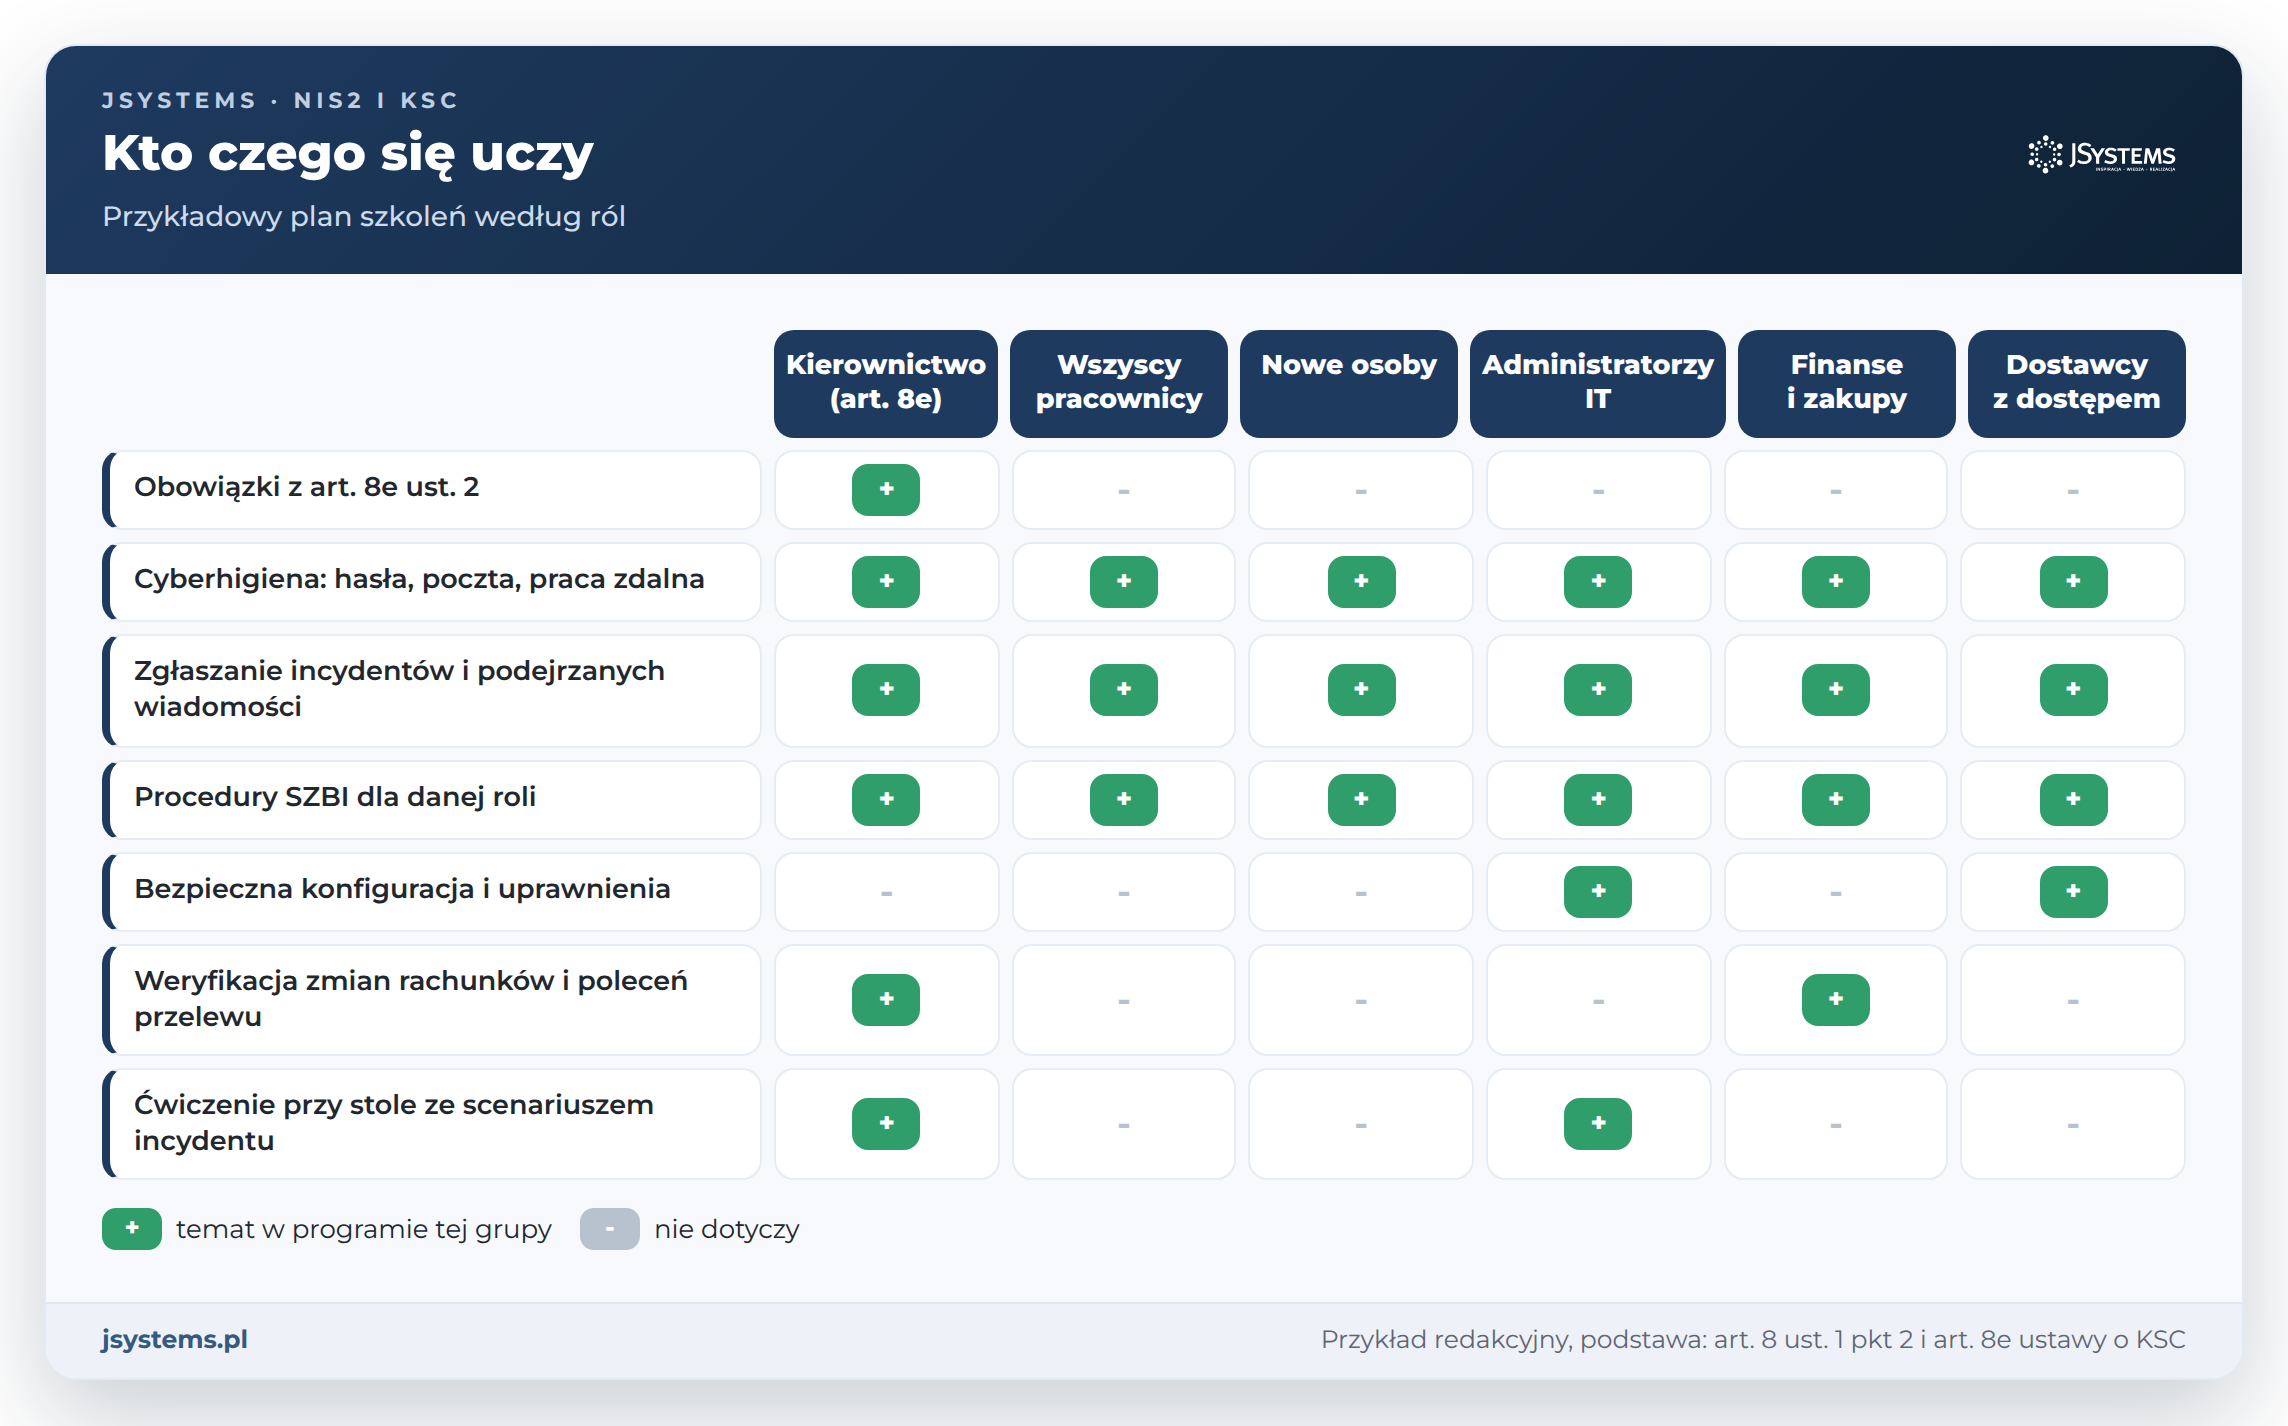Viewport: 2288px width, 1426px height.
Task: Select row Zgłaszanie incydentów i podejrzanych wiadomości
Action: pyautogui.click(x=432, y=690)
